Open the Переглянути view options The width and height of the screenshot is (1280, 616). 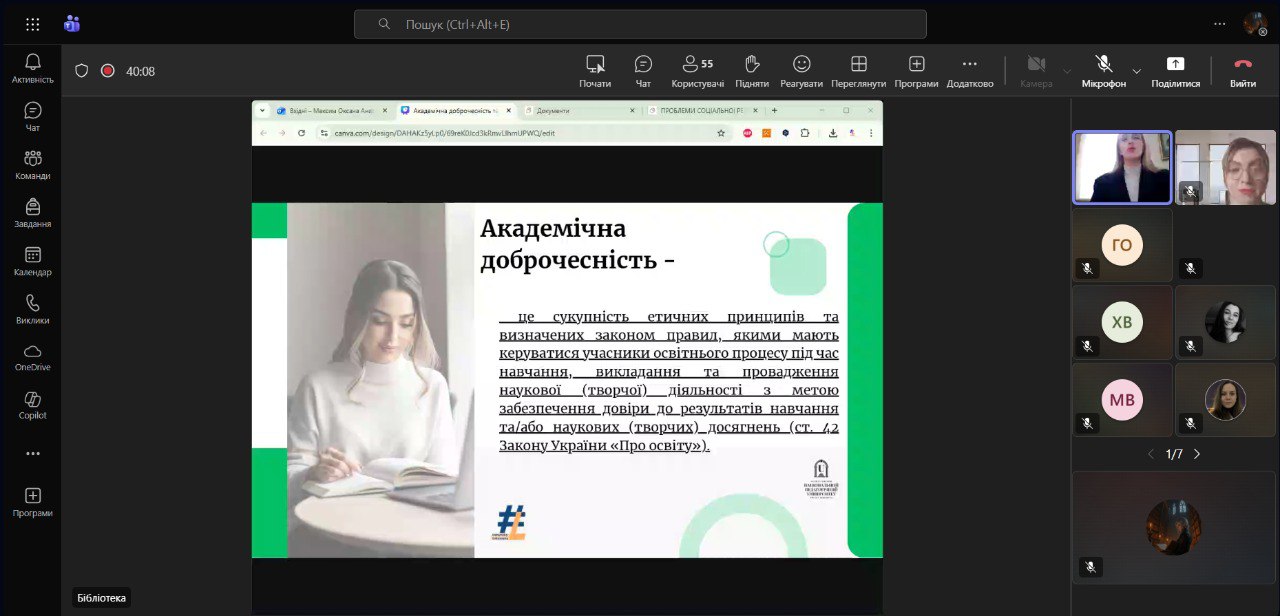click(x=858, y=70)
